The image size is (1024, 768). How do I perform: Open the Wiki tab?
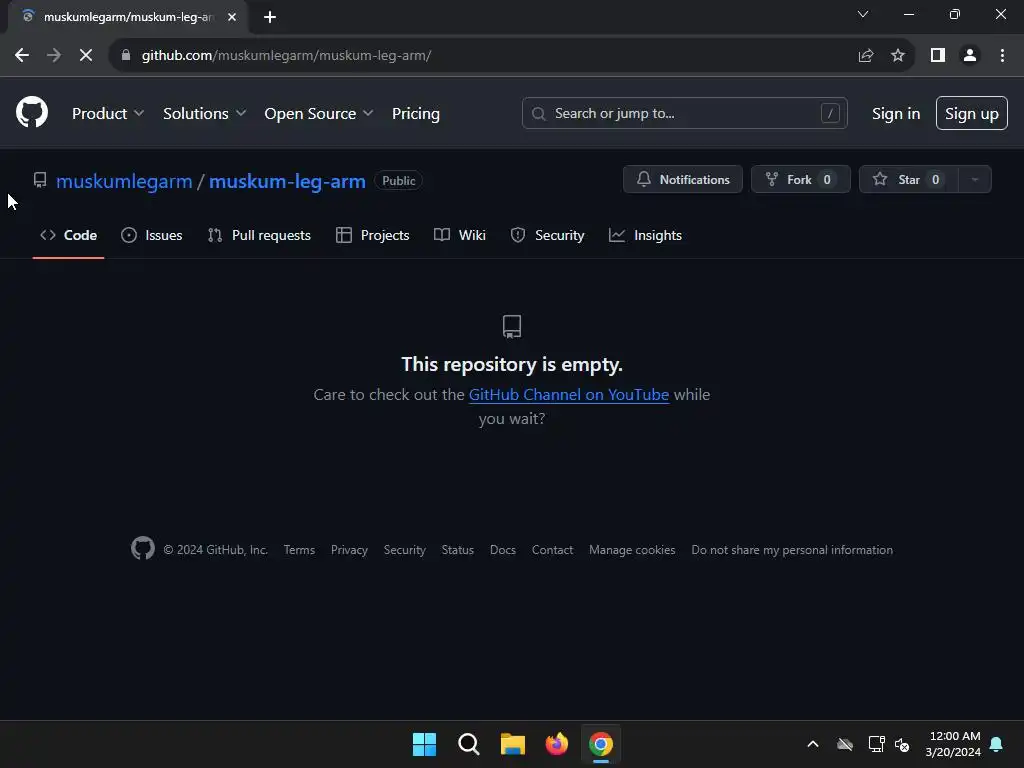(460, 235)
